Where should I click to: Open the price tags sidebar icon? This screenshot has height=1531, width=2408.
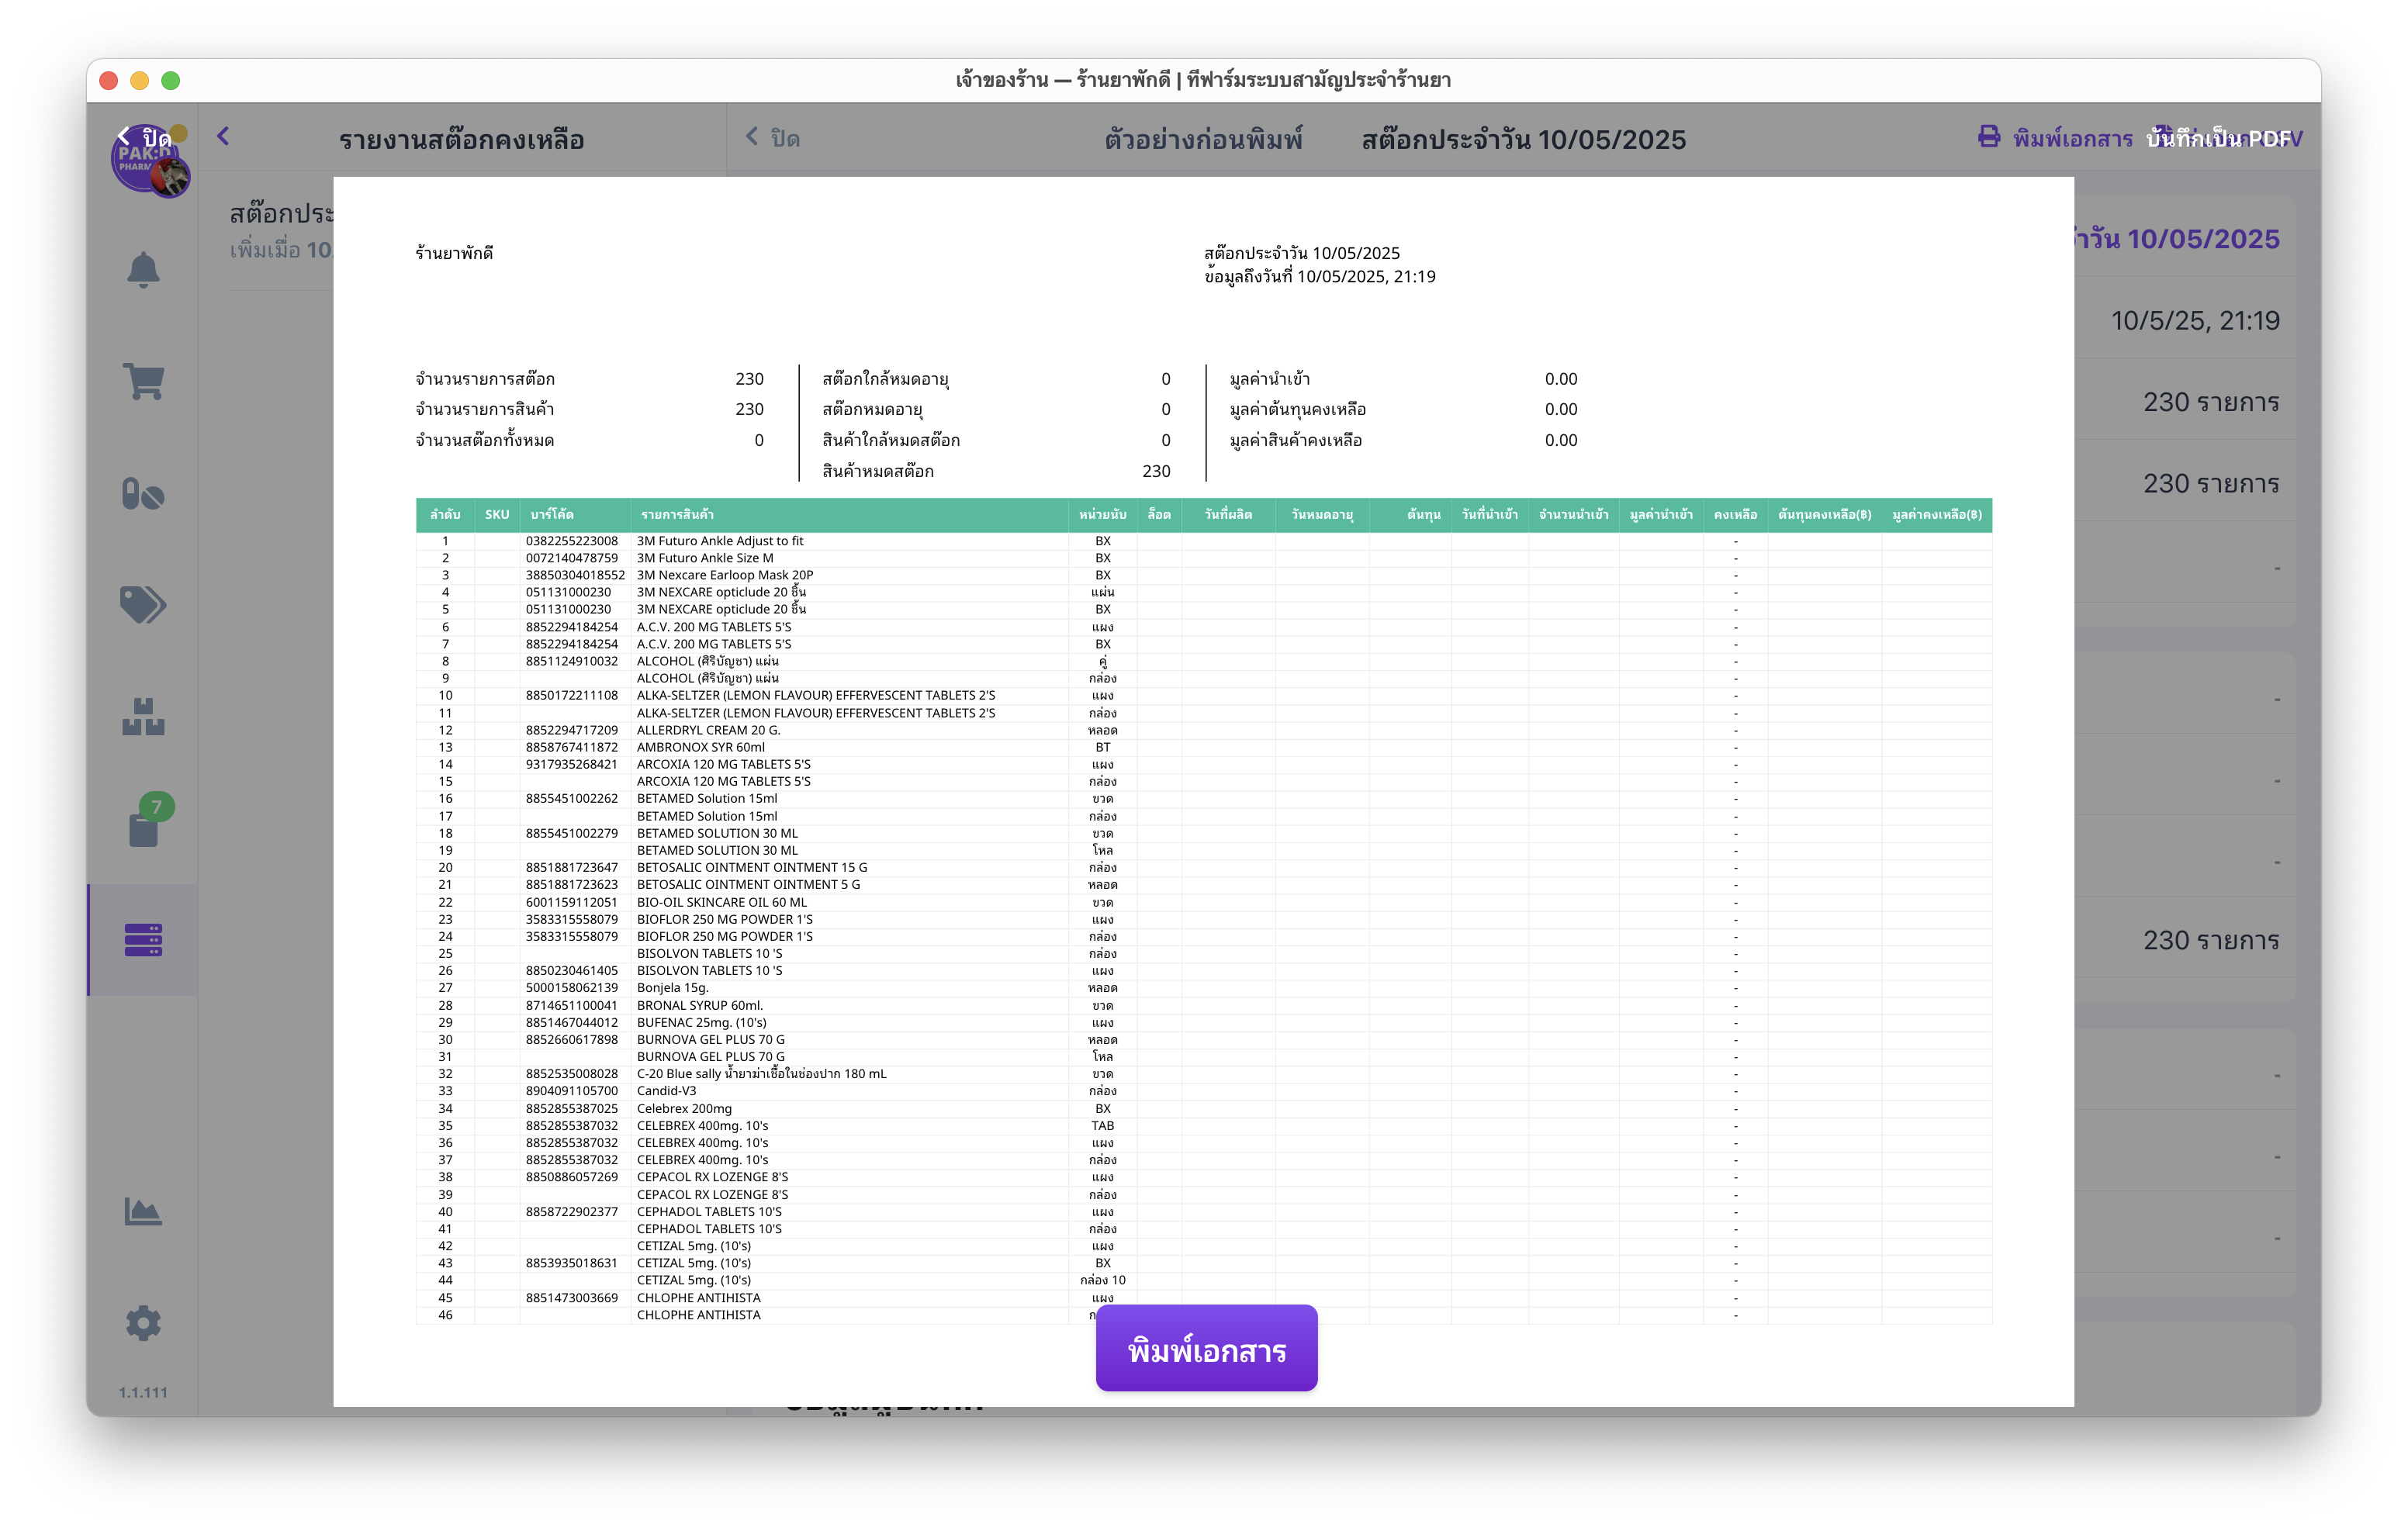(143, 605)
